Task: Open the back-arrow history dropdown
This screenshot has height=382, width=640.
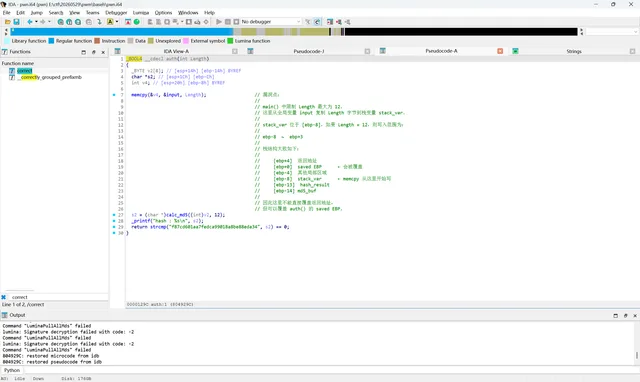Action: click(36, 22)
